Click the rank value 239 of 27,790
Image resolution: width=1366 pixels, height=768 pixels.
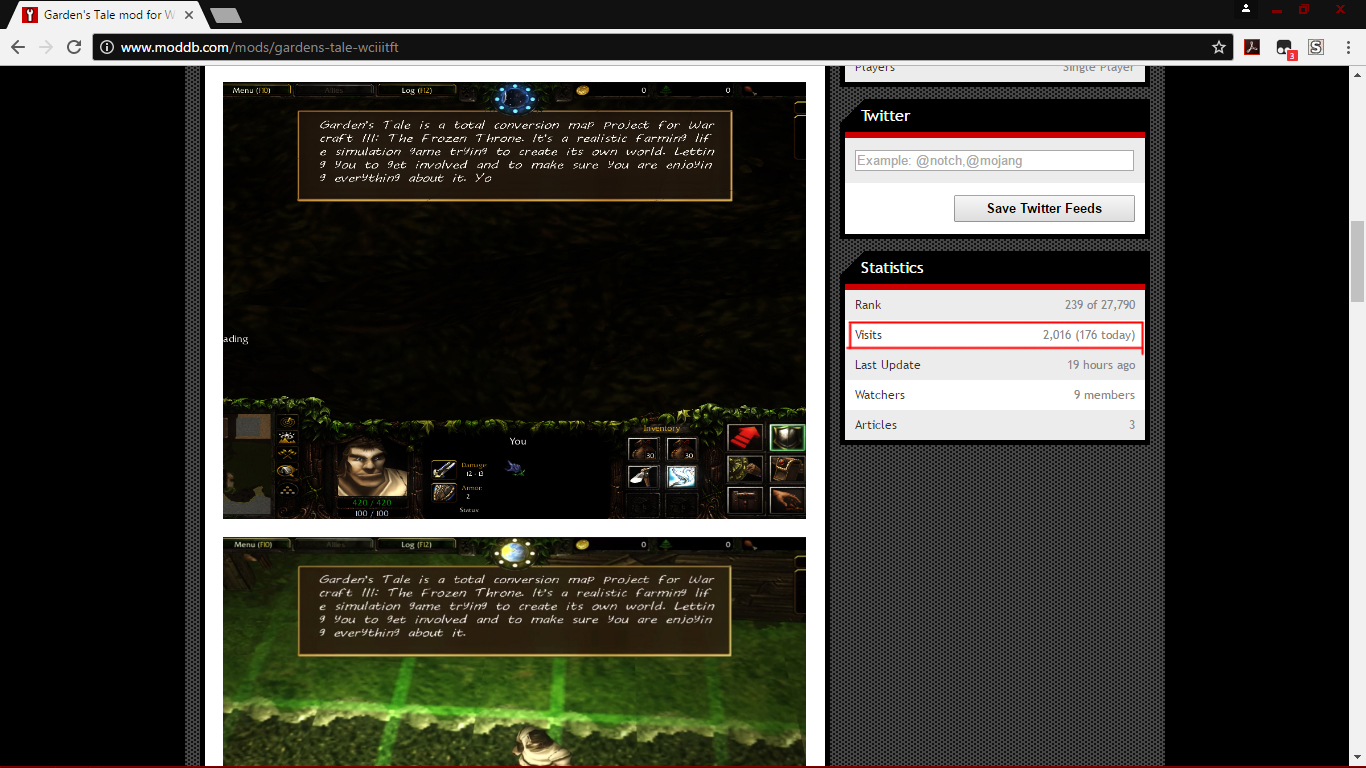[1100, 305]
